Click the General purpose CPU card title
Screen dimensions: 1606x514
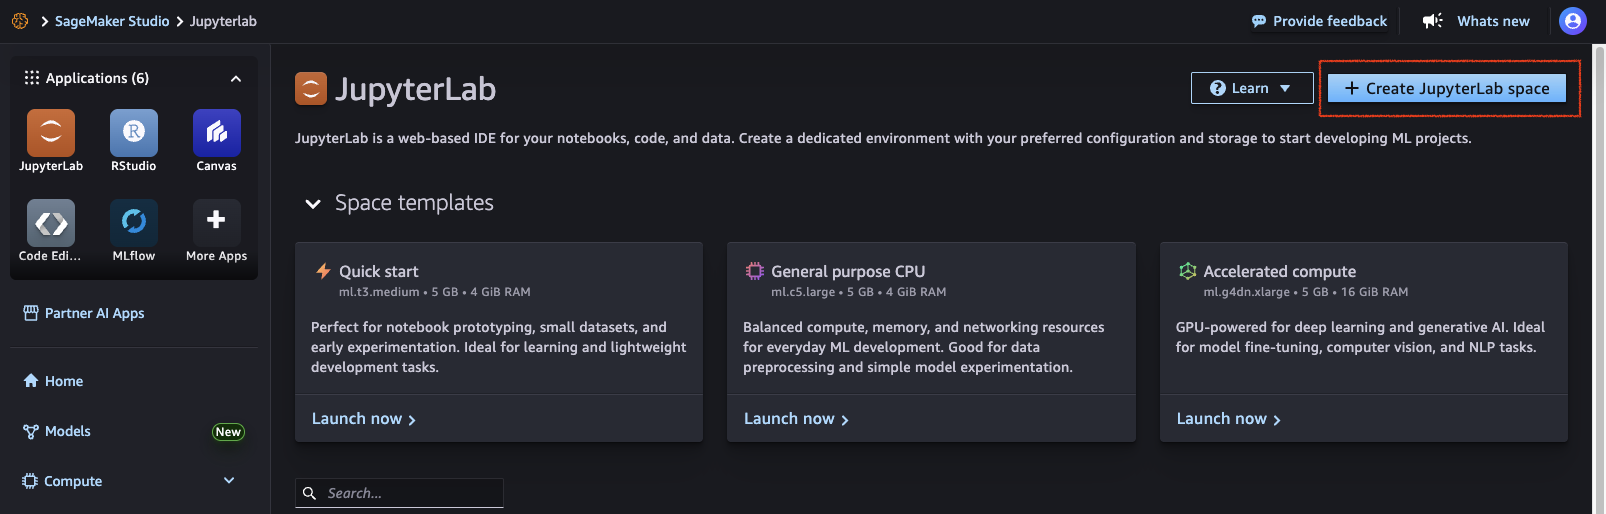point(848,271)
